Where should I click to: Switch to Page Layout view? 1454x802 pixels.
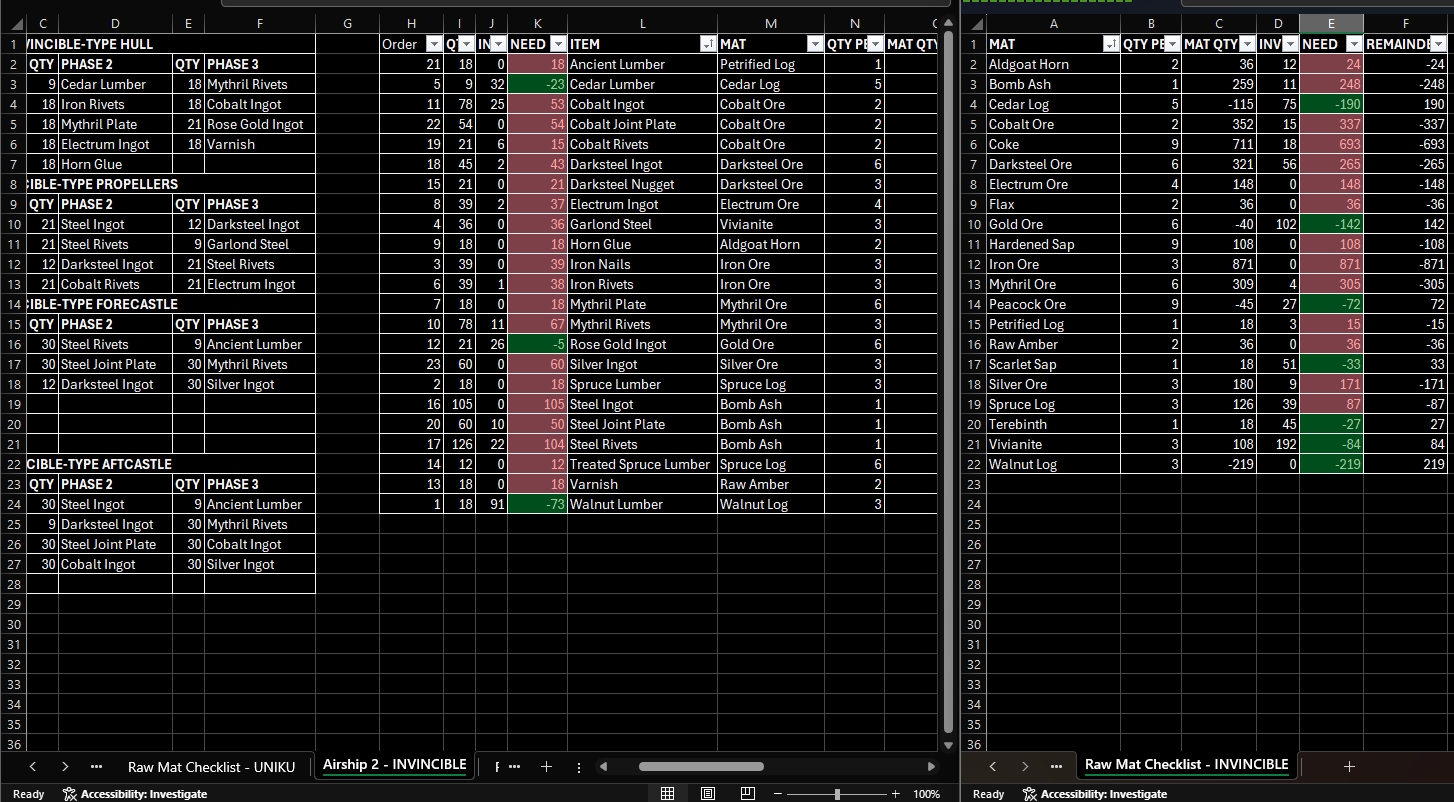point(708,794)
